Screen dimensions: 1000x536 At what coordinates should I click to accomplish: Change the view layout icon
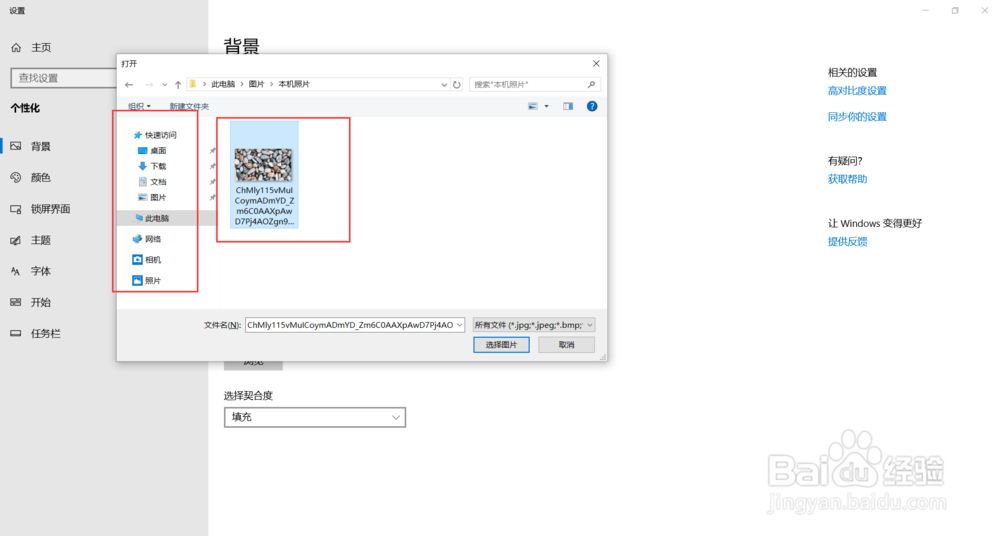pos(533,107)
